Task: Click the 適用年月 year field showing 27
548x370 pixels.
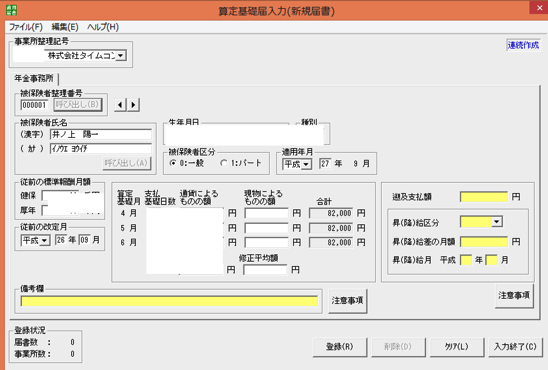Action: point(325,164)
